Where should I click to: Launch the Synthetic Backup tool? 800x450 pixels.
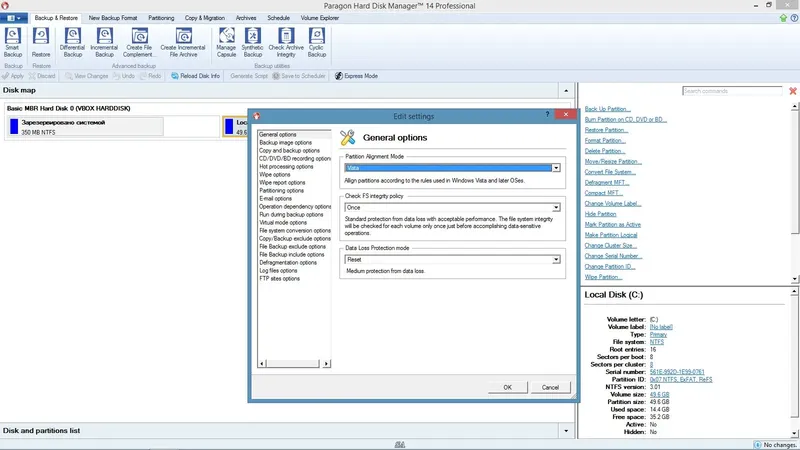(253, 42)
